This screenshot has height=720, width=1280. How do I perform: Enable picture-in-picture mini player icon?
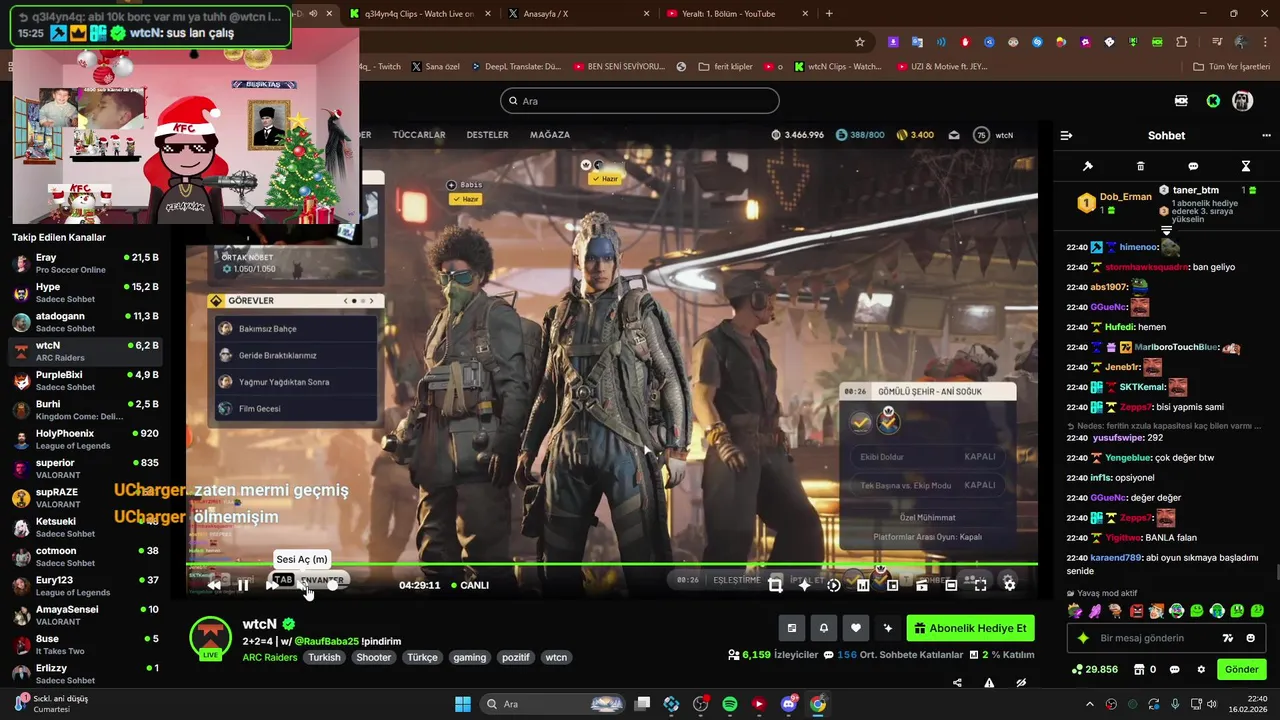pos(892,585)
